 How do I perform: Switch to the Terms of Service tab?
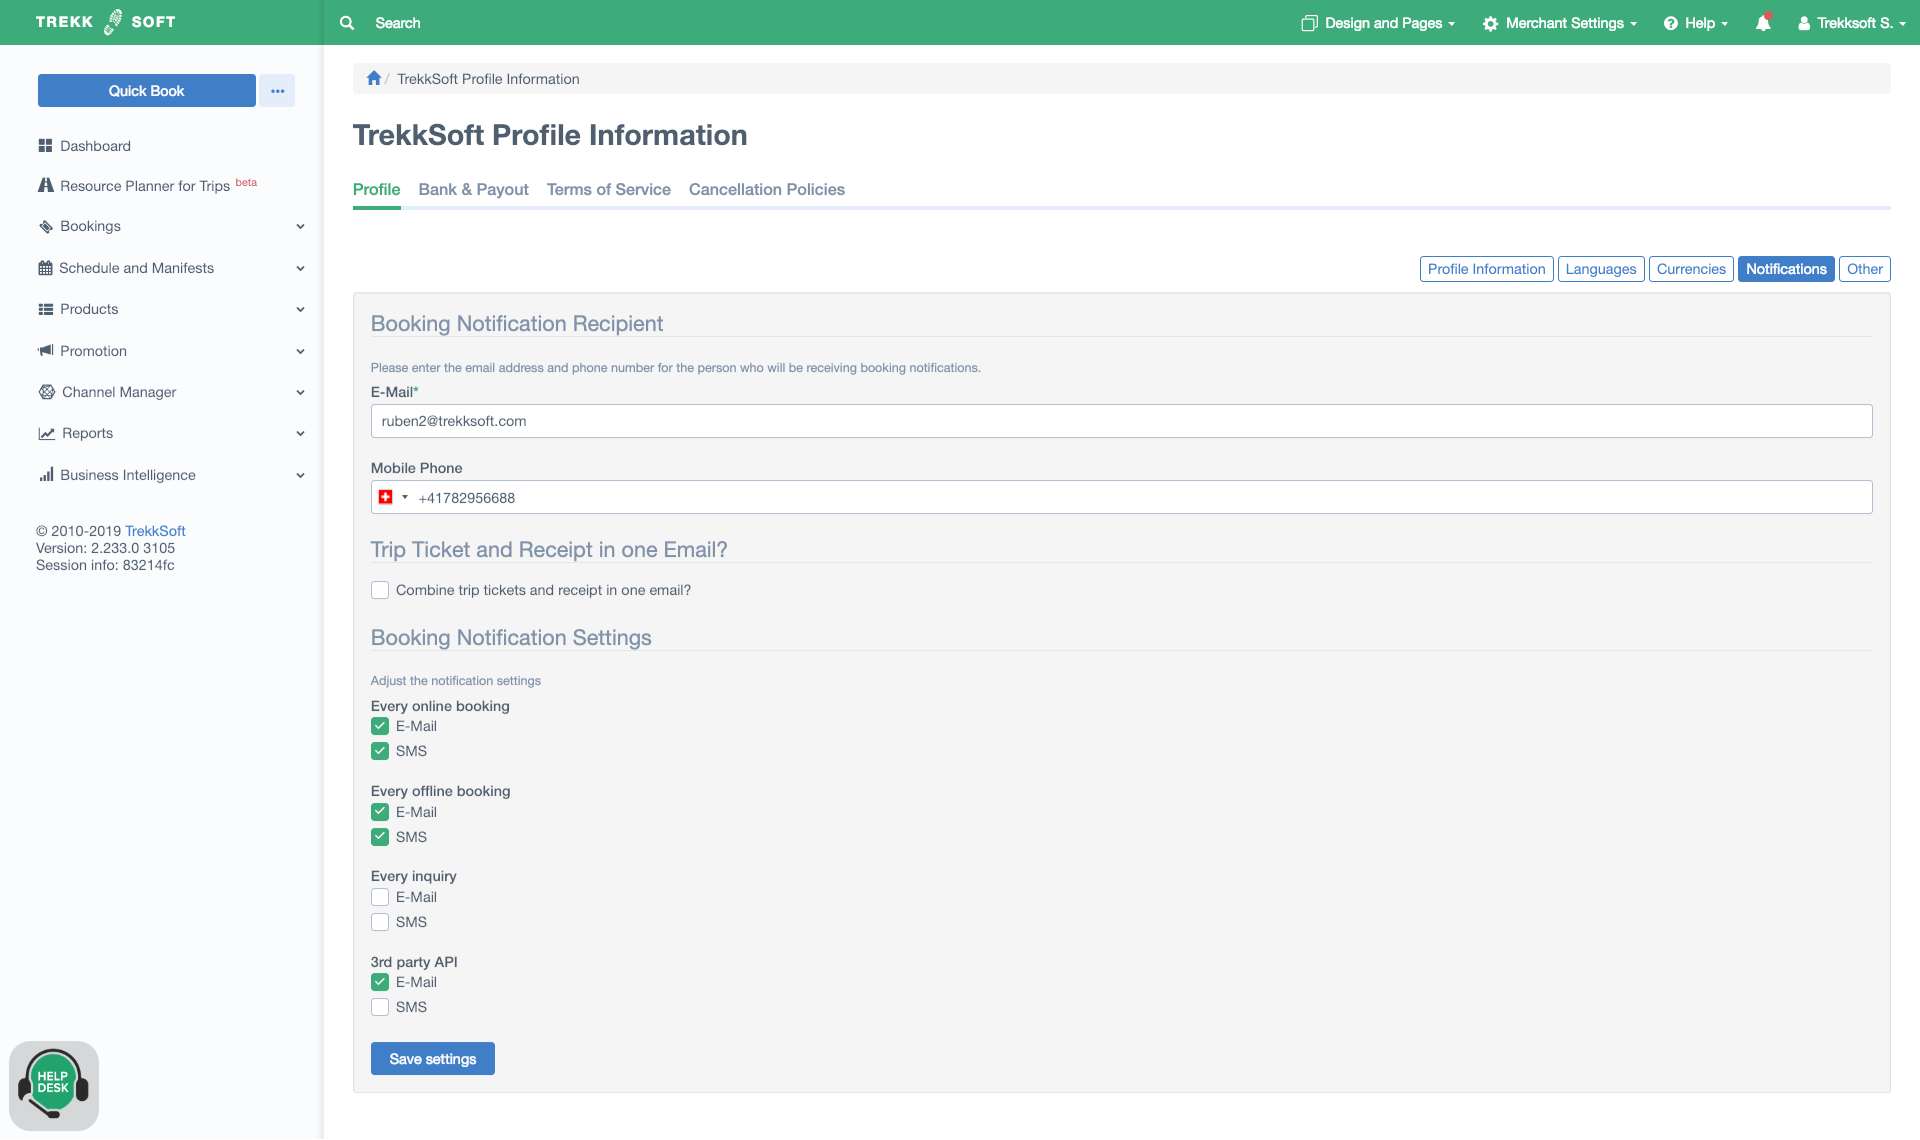point(608,190)
